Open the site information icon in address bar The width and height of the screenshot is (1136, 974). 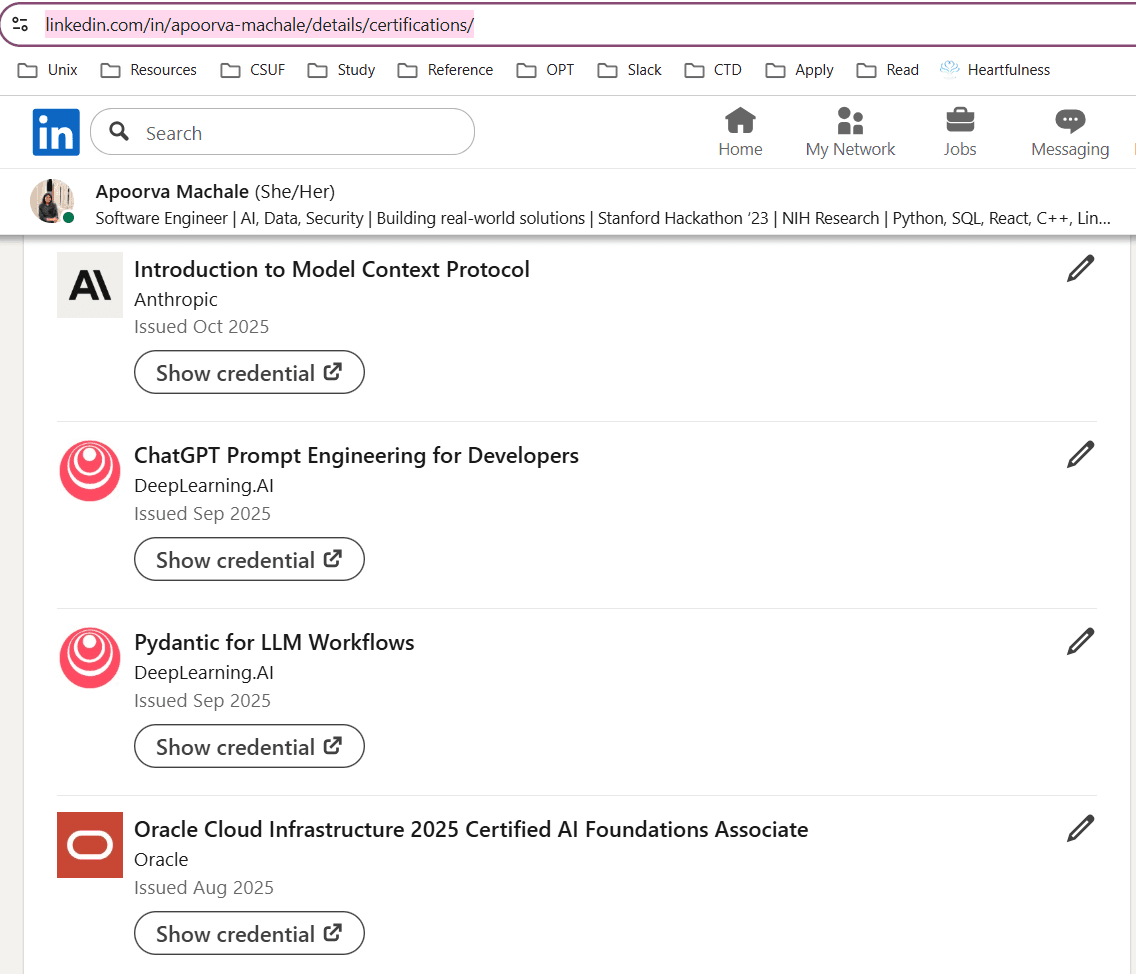[20, 25]
